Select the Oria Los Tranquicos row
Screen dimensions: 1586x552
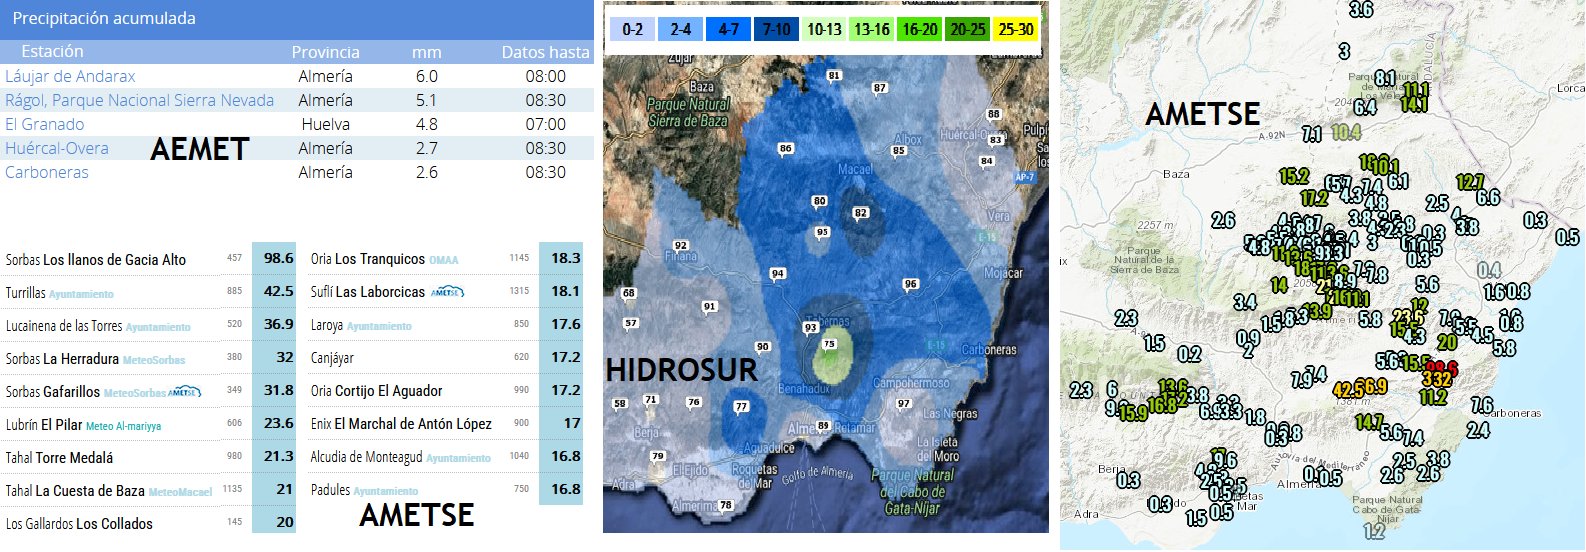[x=446, y=258]
